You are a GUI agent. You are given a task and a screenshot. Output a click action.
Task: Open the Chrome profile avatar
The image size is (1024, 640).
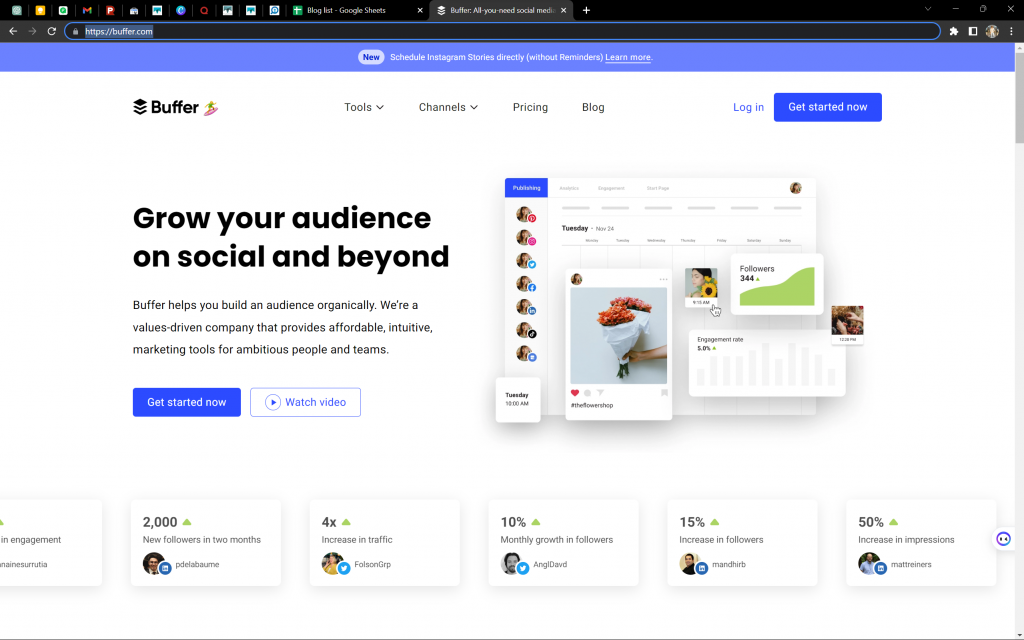coord(992,31)
